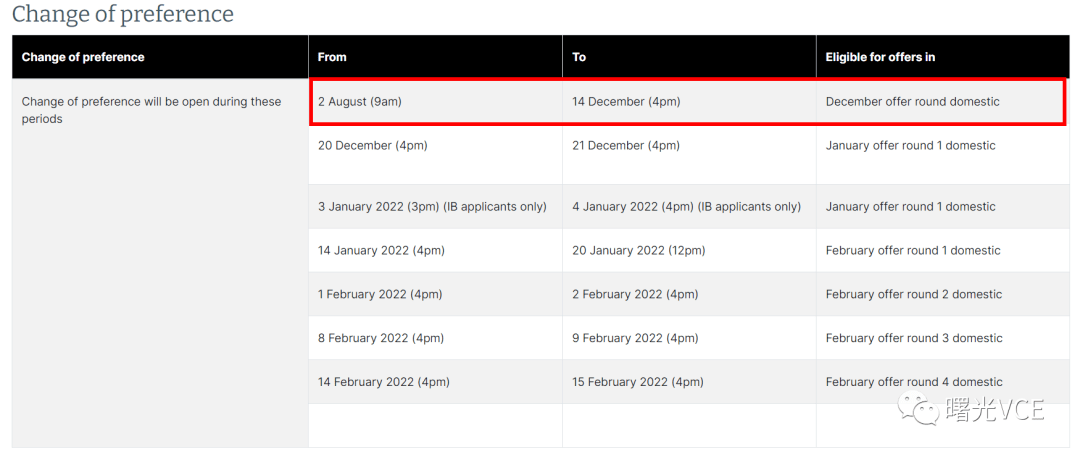
Task: Click '4 January 2022 (4pm)' IB applicants cell
Action: click(x=689, y=207)
